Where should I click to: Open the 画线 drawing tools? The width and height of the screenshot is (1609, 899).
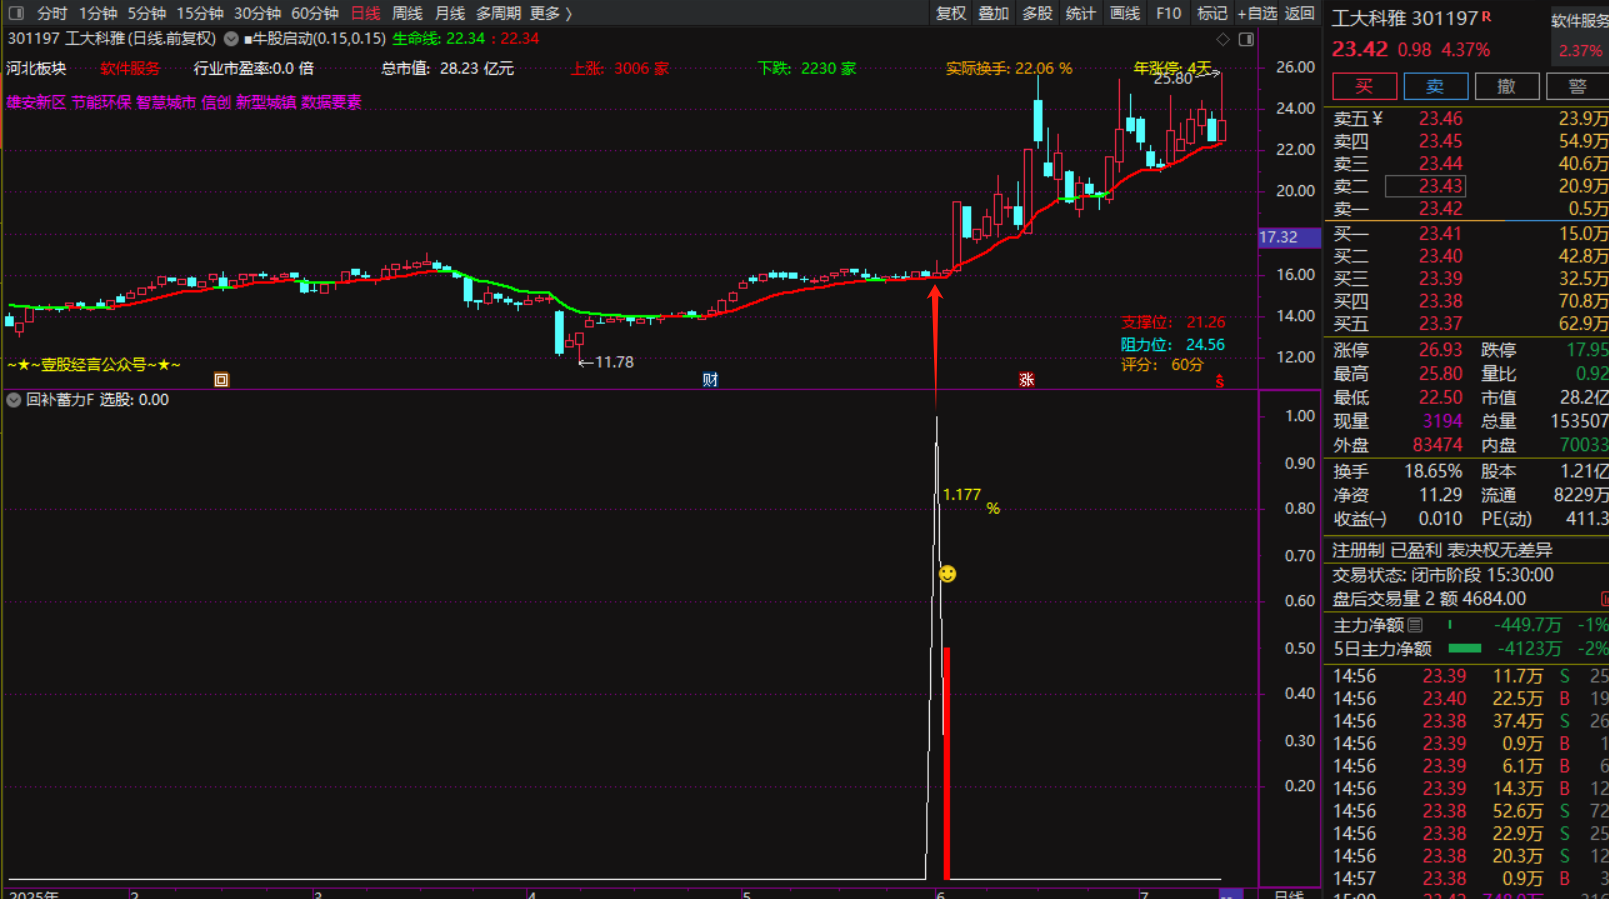(1124, 13)
